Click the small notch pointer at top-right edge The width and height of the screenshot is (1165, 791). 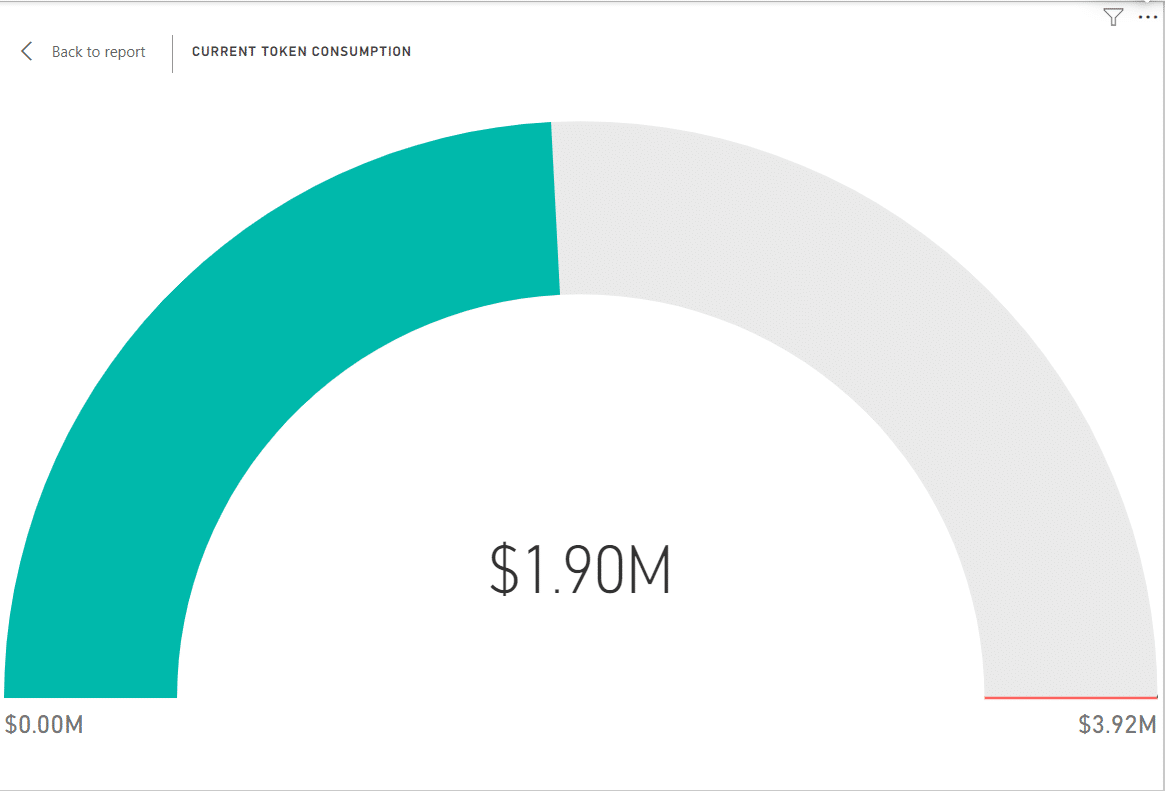tap(1146, 3)
